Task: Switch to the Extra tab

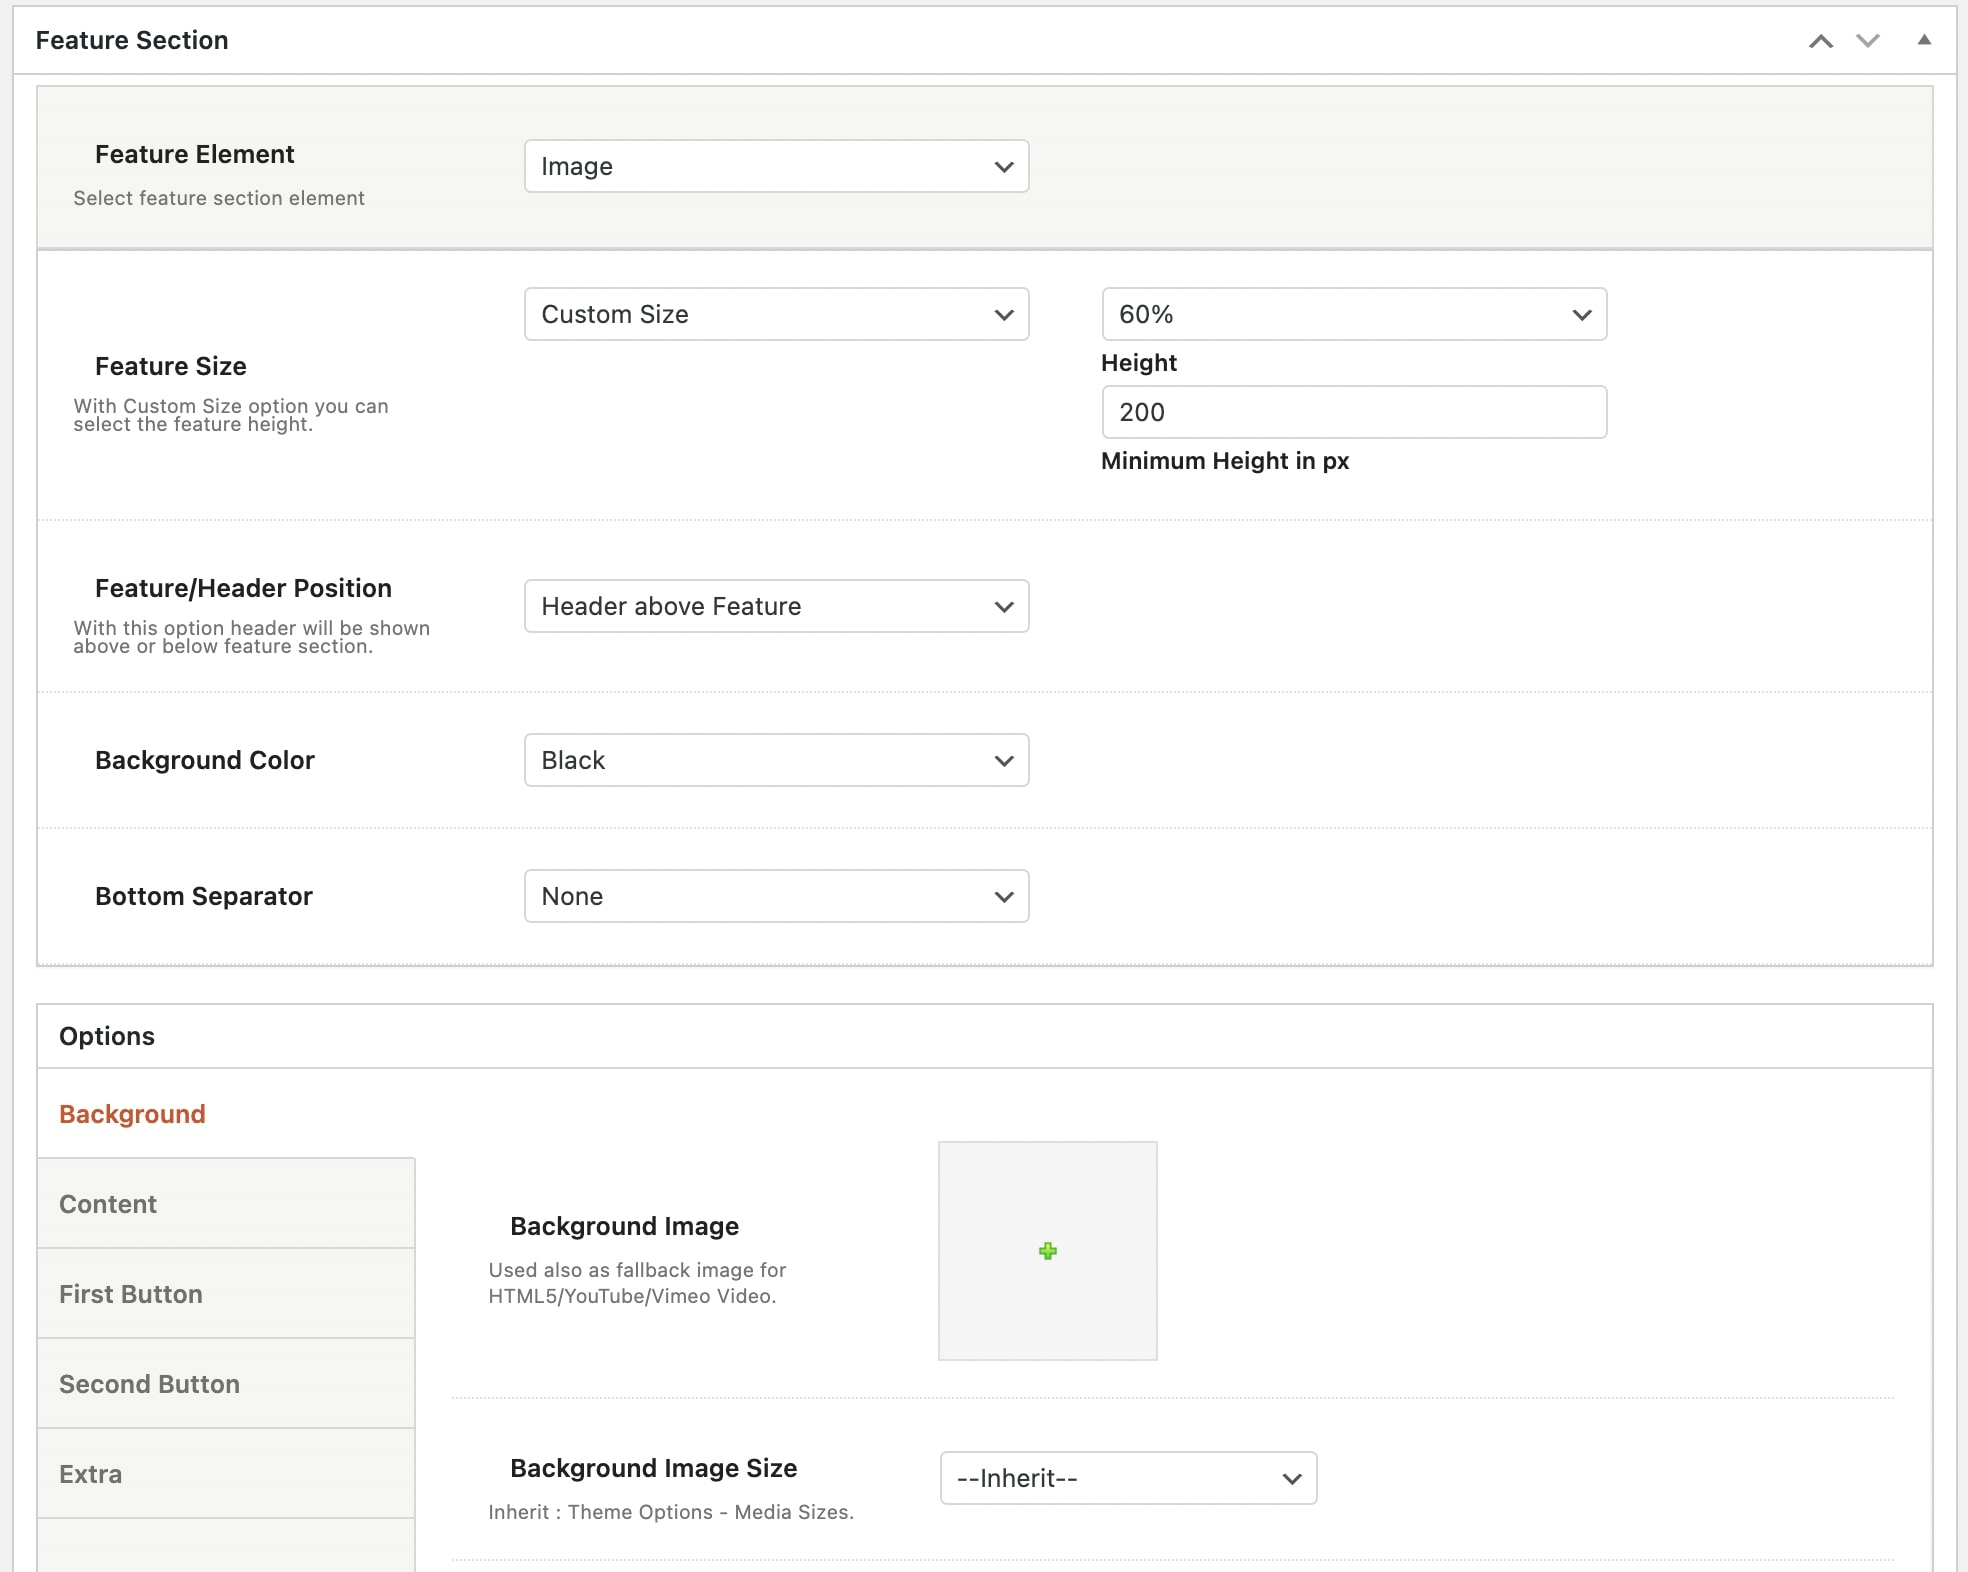Action: [90, 1474]
